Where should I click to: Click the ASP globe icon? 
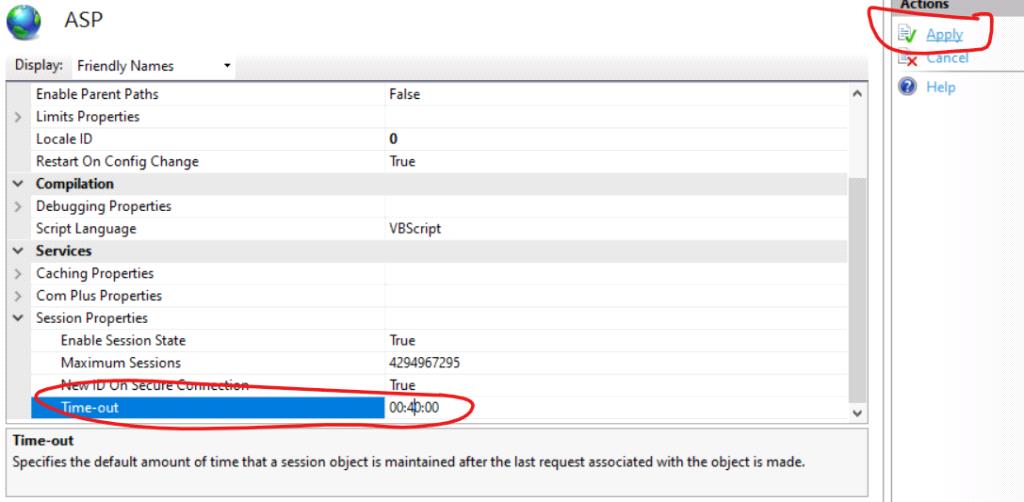(24, 22)
